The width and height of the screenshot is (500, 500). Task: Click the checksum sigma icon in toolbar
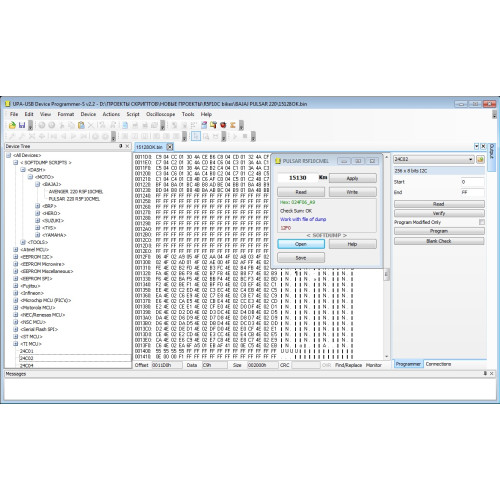[x=233, y=125]
